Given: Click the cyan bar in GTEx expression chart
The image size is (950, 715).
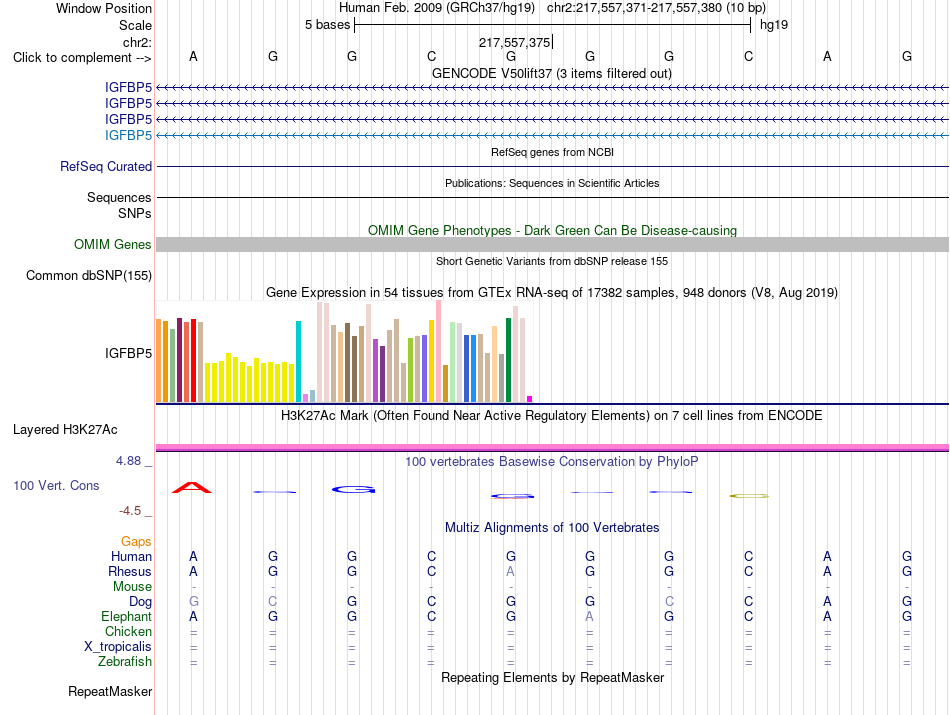Looking at the screenshot, I should tap(298, 362).
